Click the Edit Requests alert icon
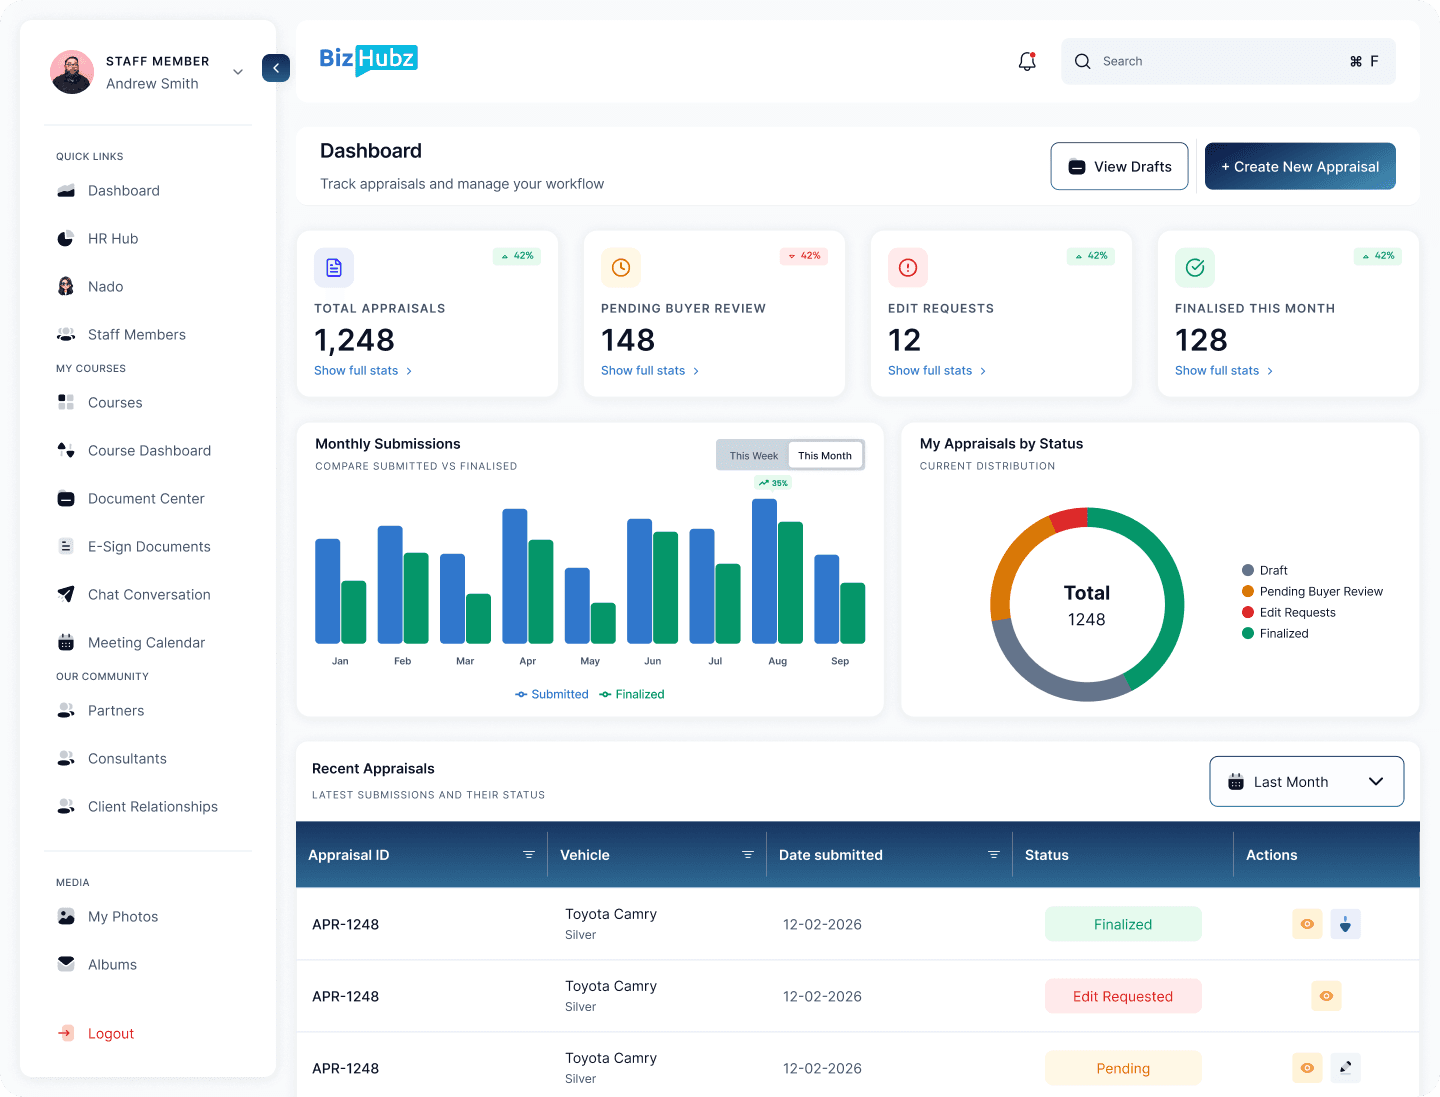 [x=908, y=268]
